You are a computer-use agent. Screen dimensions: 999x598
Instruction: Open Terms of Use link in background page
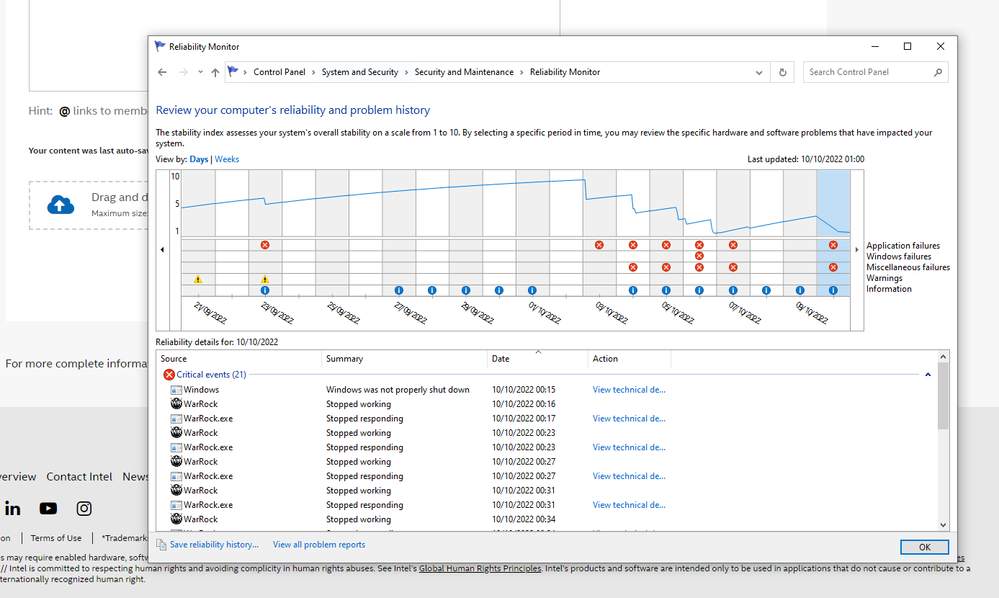point(56,538)
